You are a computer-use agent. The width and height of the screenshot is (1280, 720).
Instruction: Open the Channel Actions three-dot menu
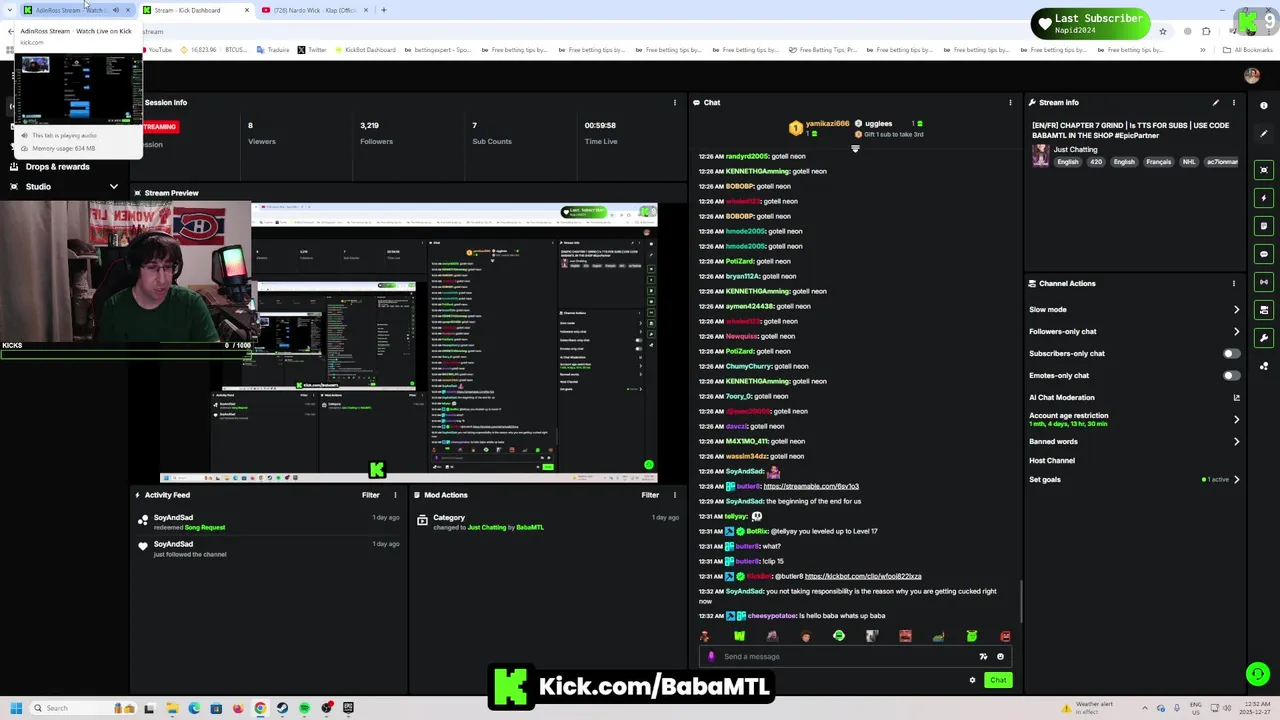(x=1234, y=283)
